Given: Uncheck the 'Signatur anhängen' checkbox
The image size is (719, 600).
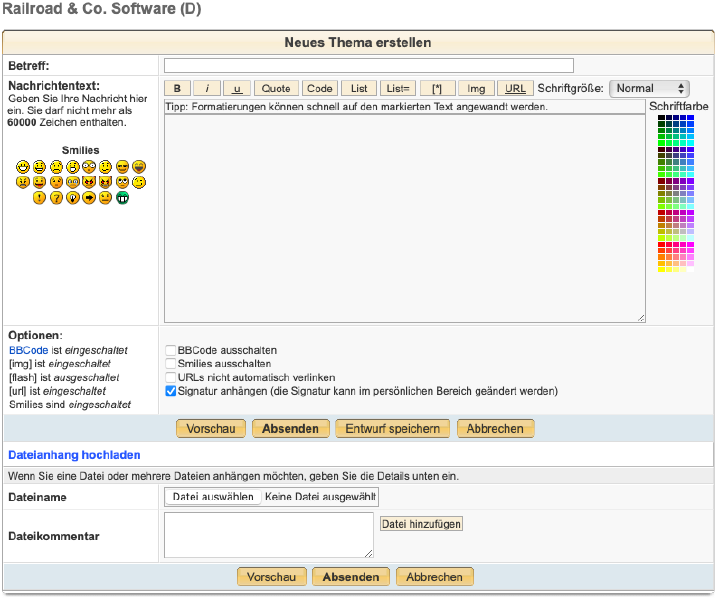Looking at the screenshot, I should coord(171,392).
